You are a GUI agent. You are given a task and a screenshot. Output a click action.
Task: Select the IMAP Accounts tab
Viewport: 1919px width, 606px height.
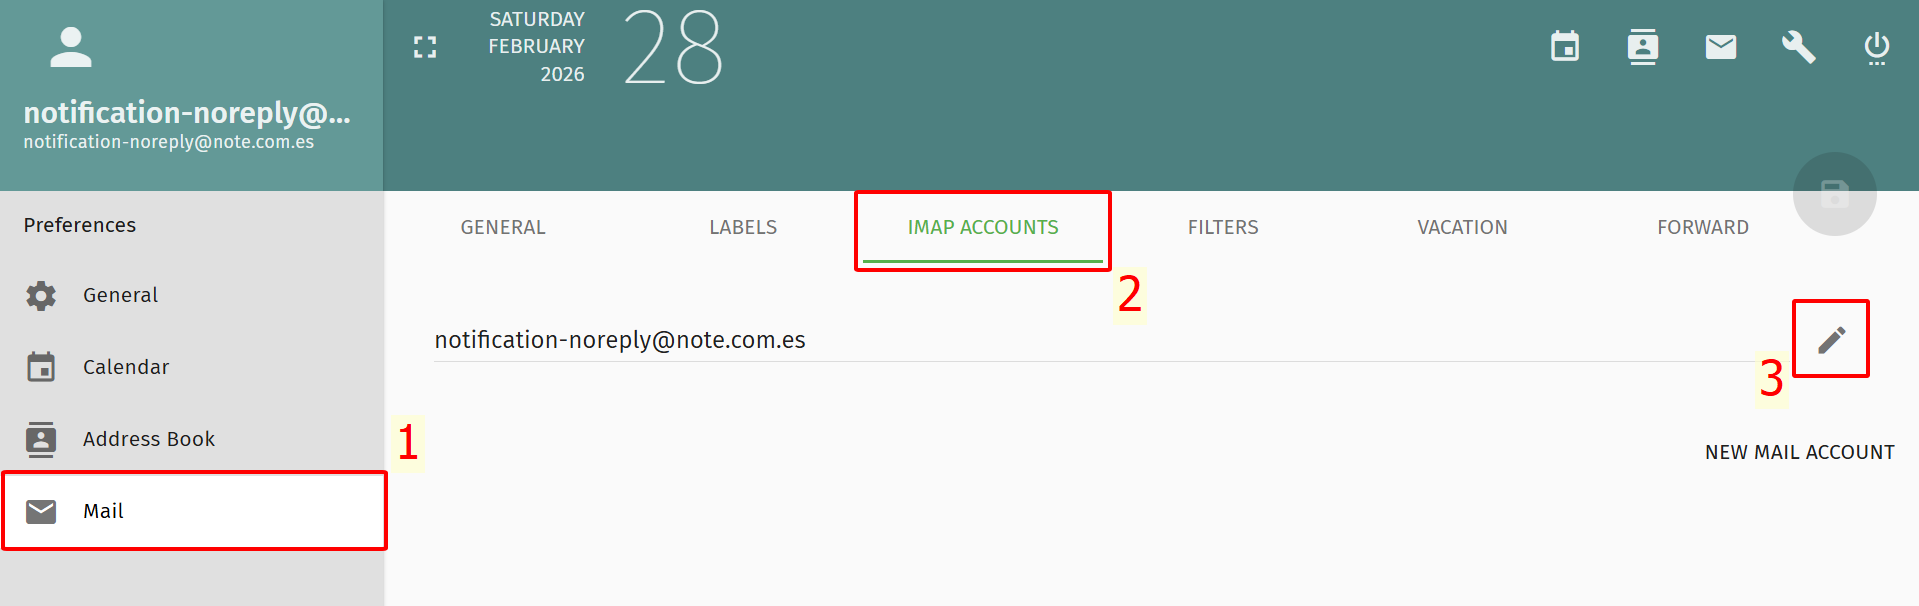pyautogui.click(x=983, y=228)
